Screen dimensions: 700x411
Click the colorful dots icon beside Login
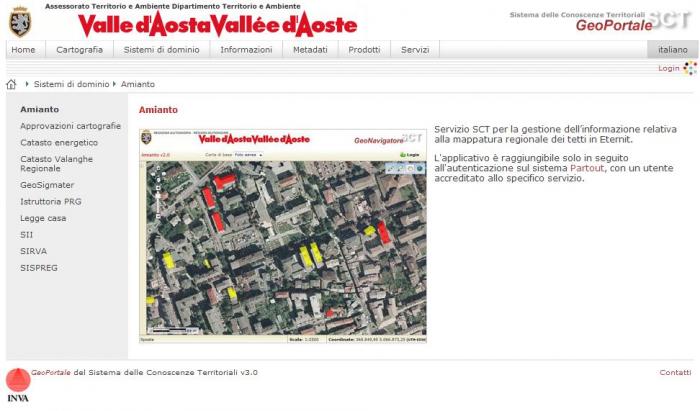690,68
